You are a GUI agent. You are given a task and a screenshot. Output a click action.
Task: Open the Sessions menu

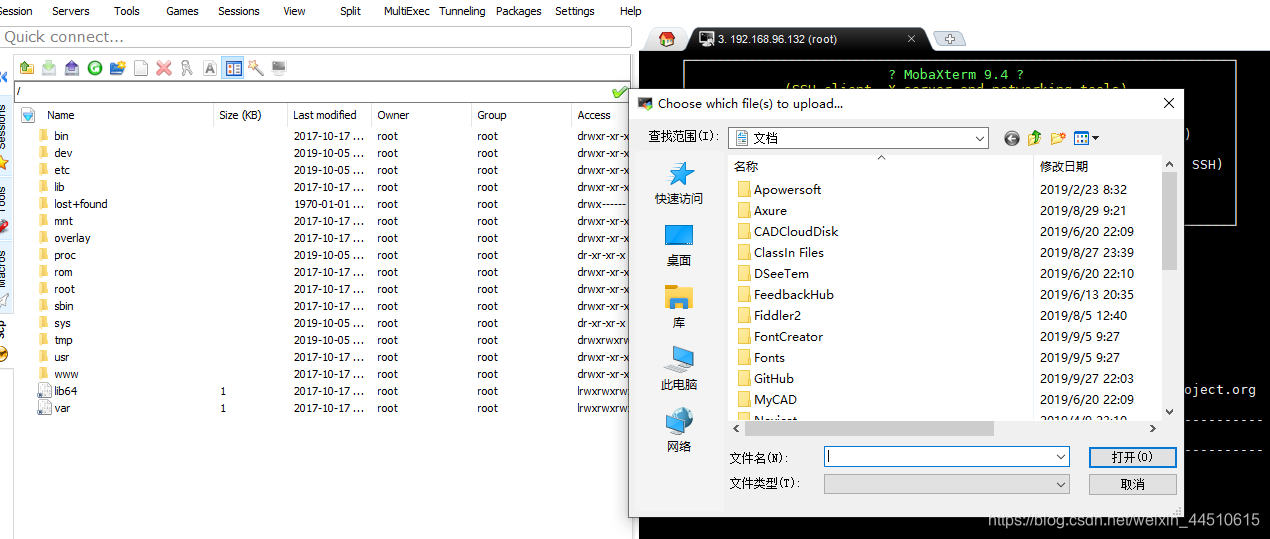(238, 11)
